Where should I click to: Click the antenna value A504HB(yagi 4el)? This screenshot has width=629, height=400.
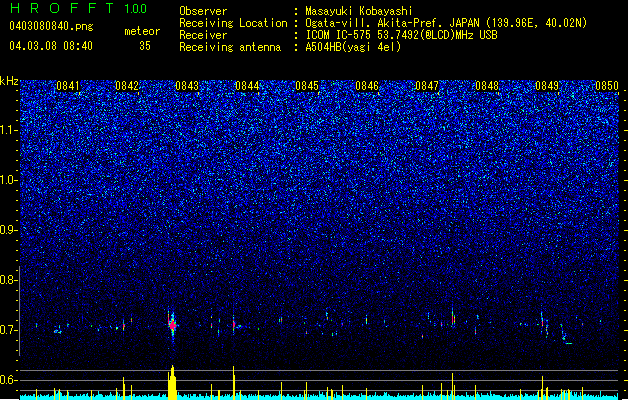pyautogui.click(x=353, y=47)
